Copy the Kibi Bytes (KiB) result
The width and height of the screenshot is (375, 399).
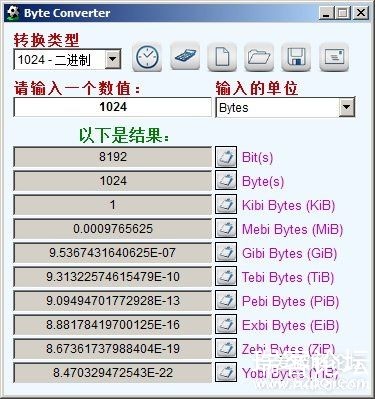tap(226, 205)
